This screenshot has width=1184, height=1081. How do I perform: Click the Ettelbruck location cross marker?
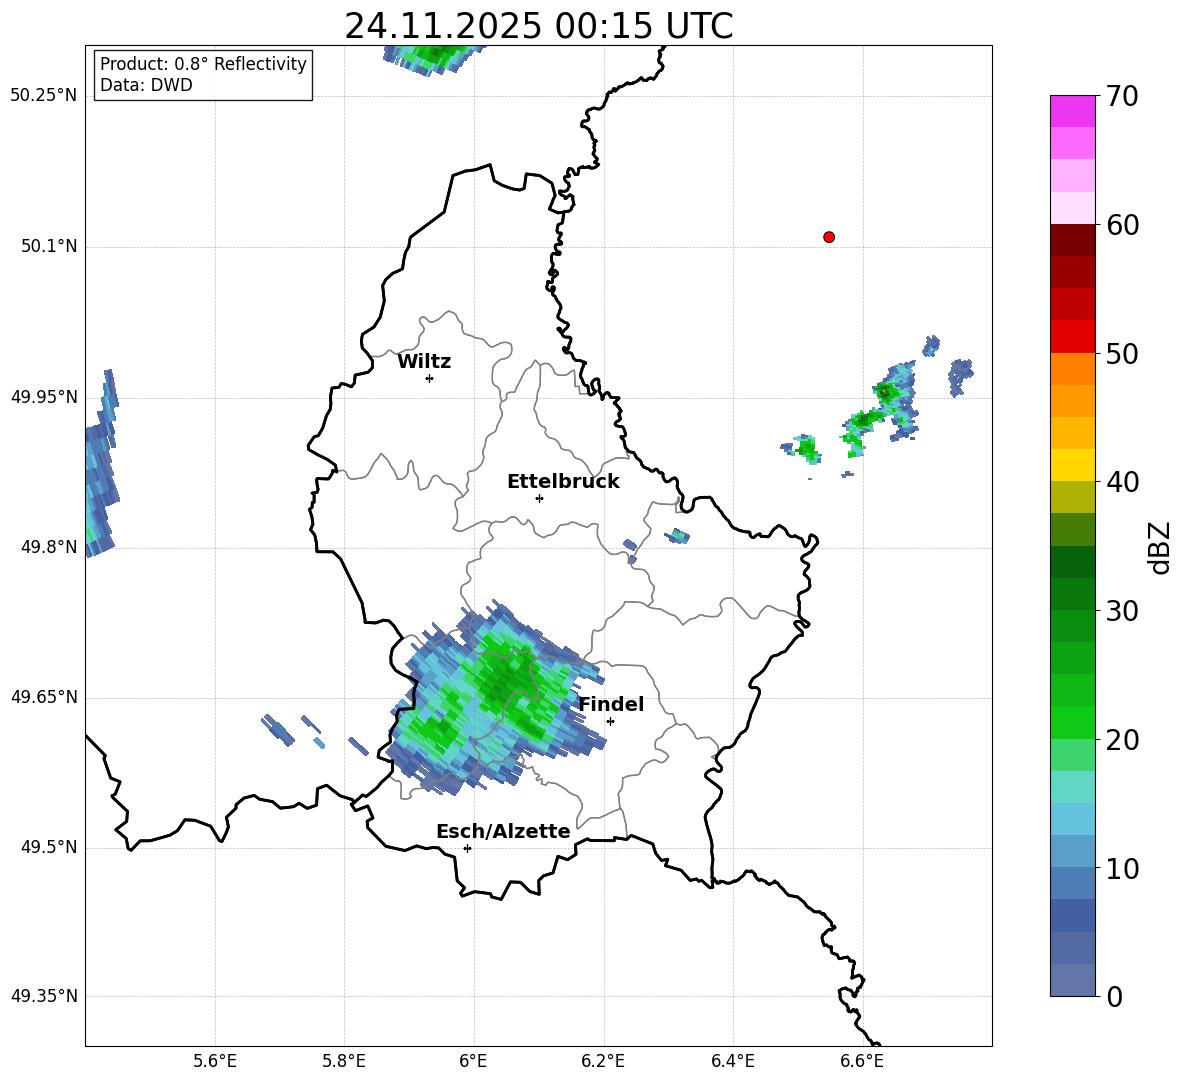pyautogui.click(x=539, y=498)
